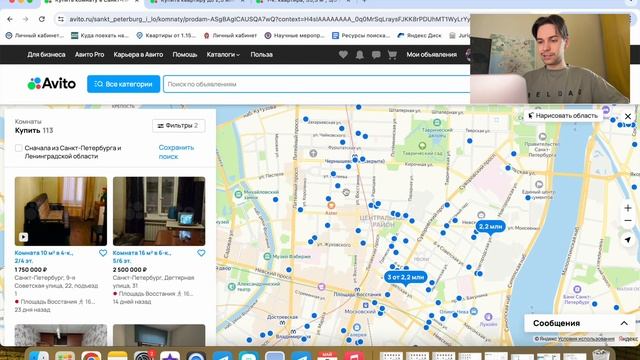Click 'Нарисовать область' button on map
The image size is (640, 360).
(x=562, y=116)
